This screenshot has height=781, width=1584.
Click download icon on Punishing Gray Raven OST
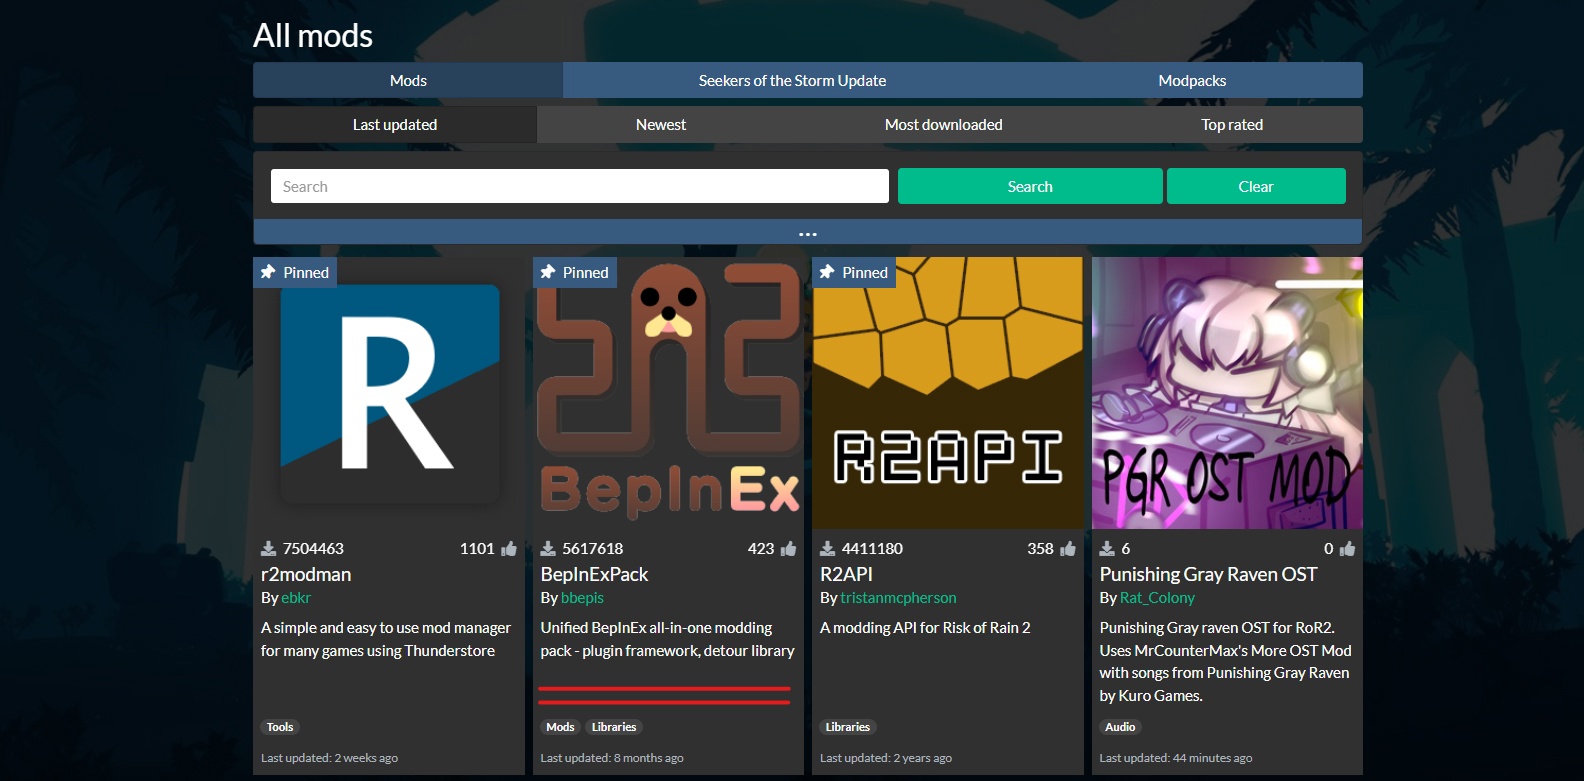coord(1107,549)
